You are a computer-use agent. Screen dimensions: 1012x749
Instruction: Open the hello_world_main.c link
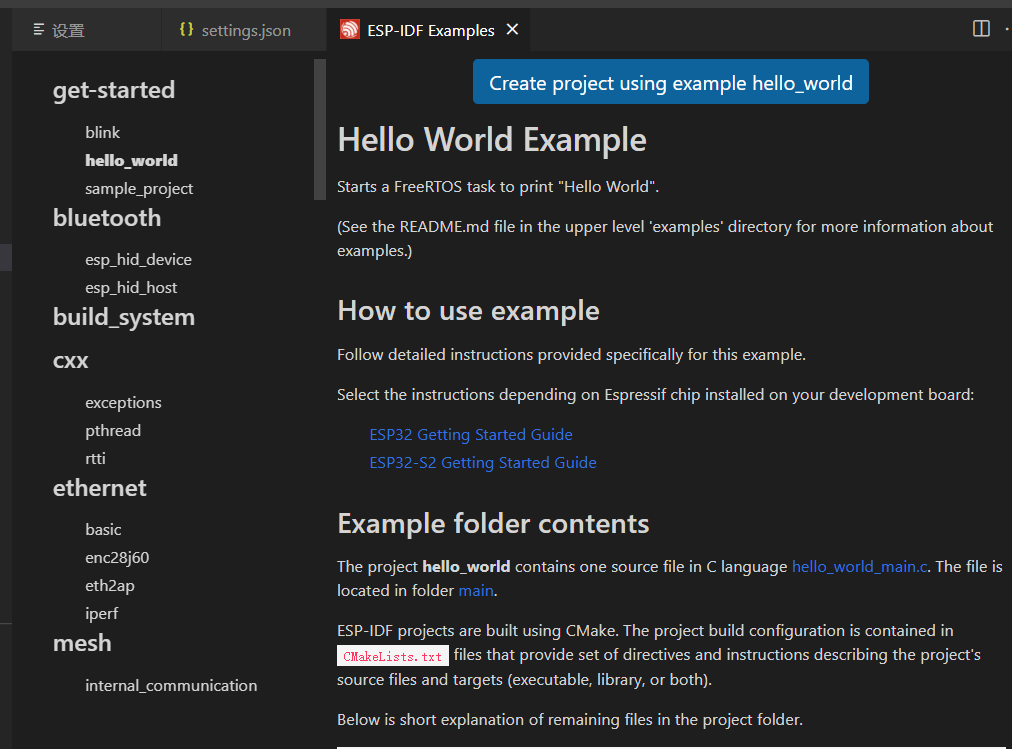click(x=860, y=566)
